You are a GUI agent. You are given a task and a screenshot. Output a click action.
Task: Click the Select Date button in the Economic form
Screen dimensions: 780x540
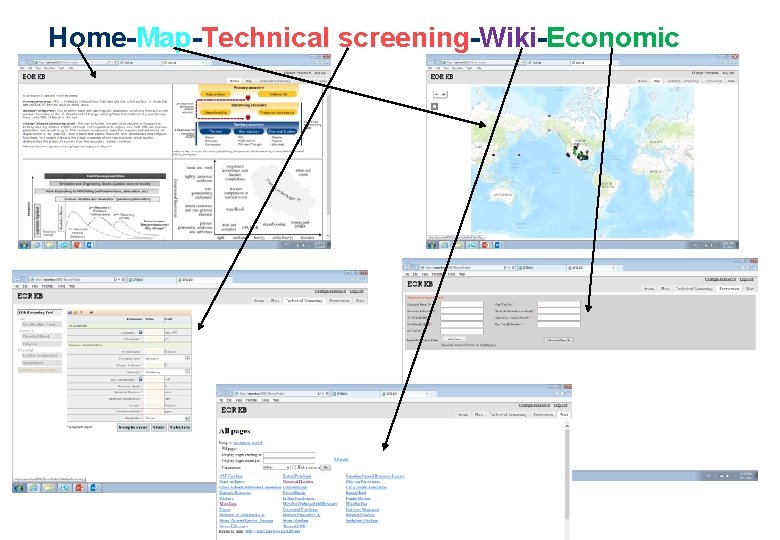(x=454, y=339)
